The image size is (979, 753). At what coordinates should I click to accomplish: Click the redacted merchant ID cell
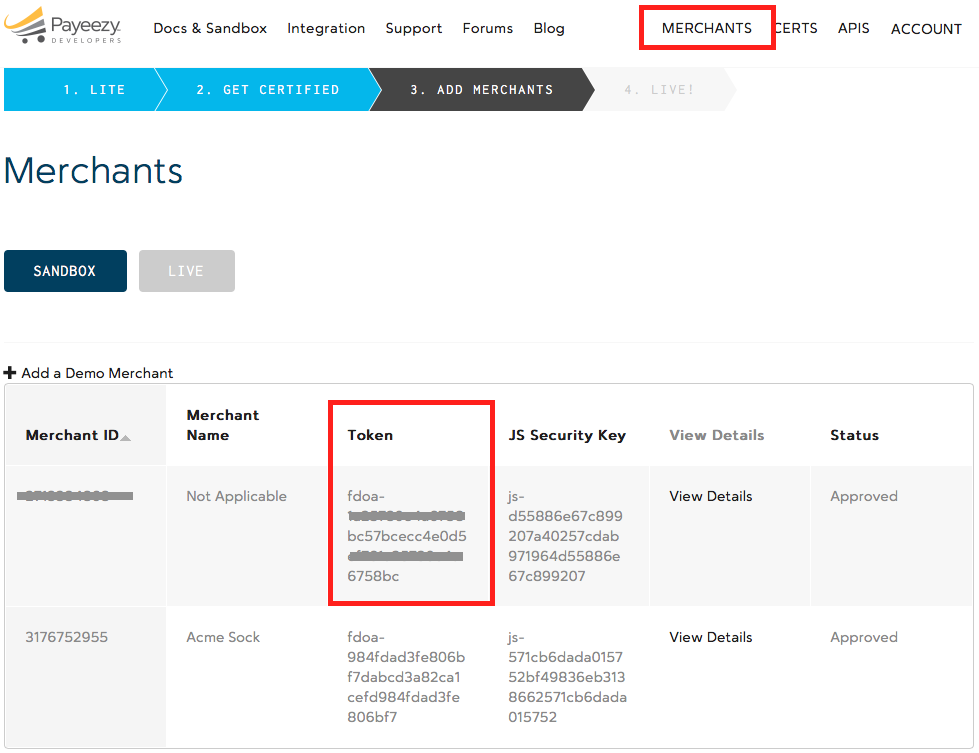[x=75, y=496]
